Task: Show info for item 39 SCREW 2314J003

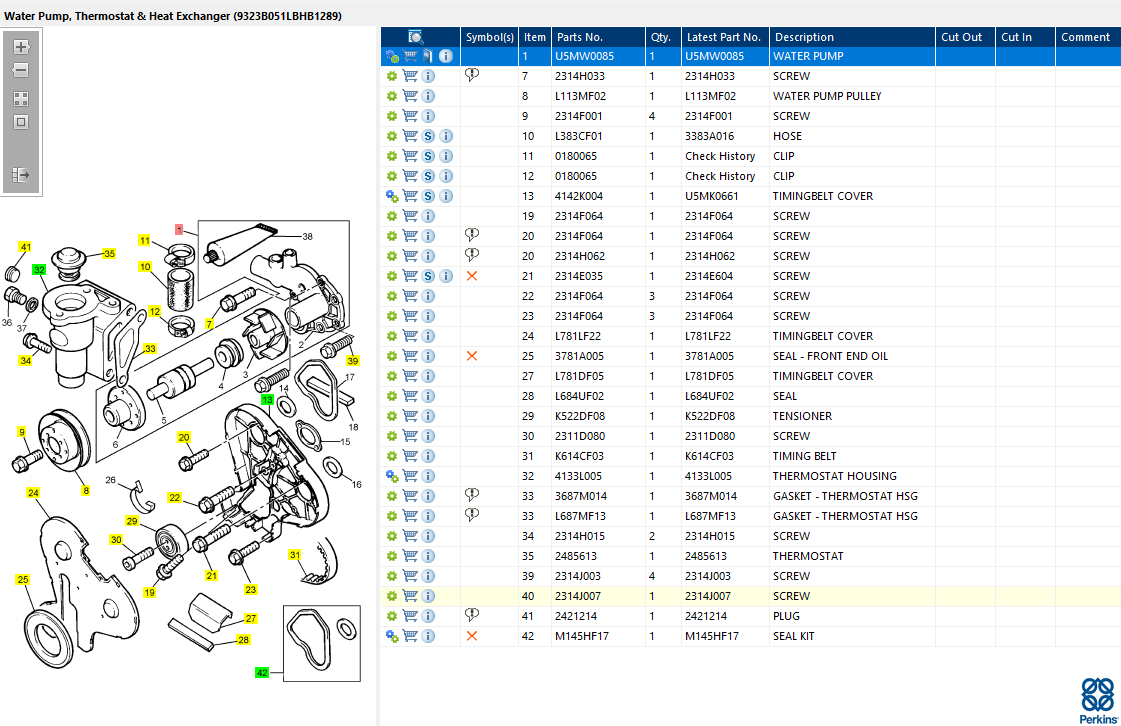Action: tap(428, 577)
